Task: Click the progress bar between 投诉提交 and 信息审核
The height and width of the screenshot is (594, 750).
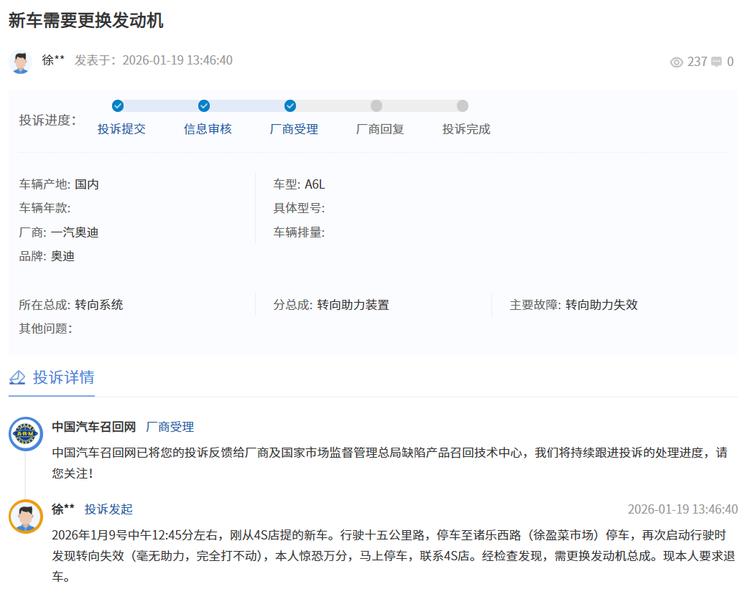Action: click(x=161, y=106)
